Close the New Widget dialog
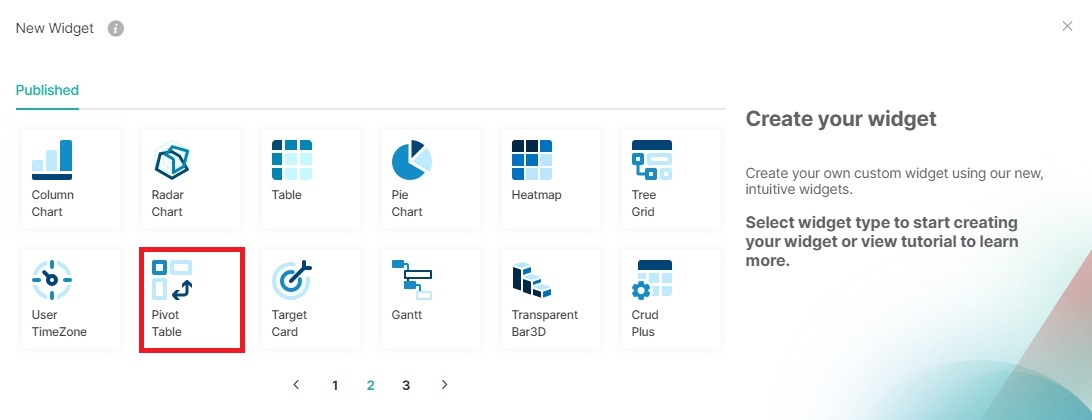The width and height of the screenshot is (1092, 420). point(1067,26)
